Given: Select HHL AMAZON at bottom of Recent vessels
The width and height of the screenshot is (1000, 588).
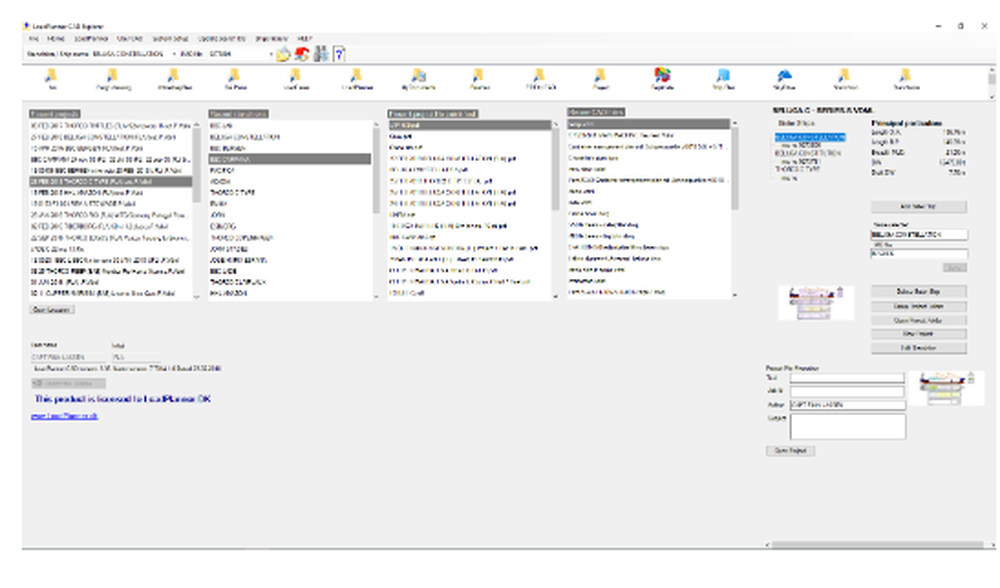Looking at the screenshot, I should (x=290, y=293).
